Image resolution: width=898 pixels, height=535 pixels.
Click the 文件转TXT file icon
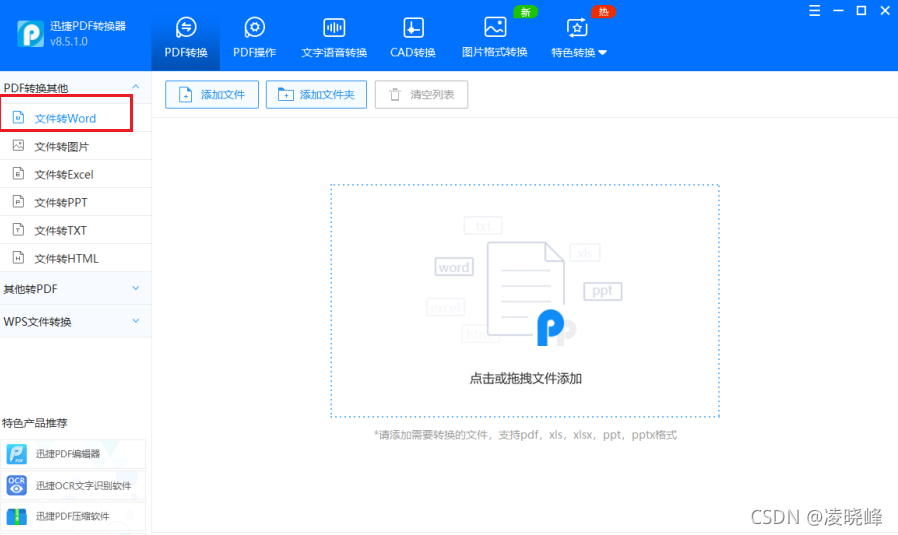click(18, 230)
